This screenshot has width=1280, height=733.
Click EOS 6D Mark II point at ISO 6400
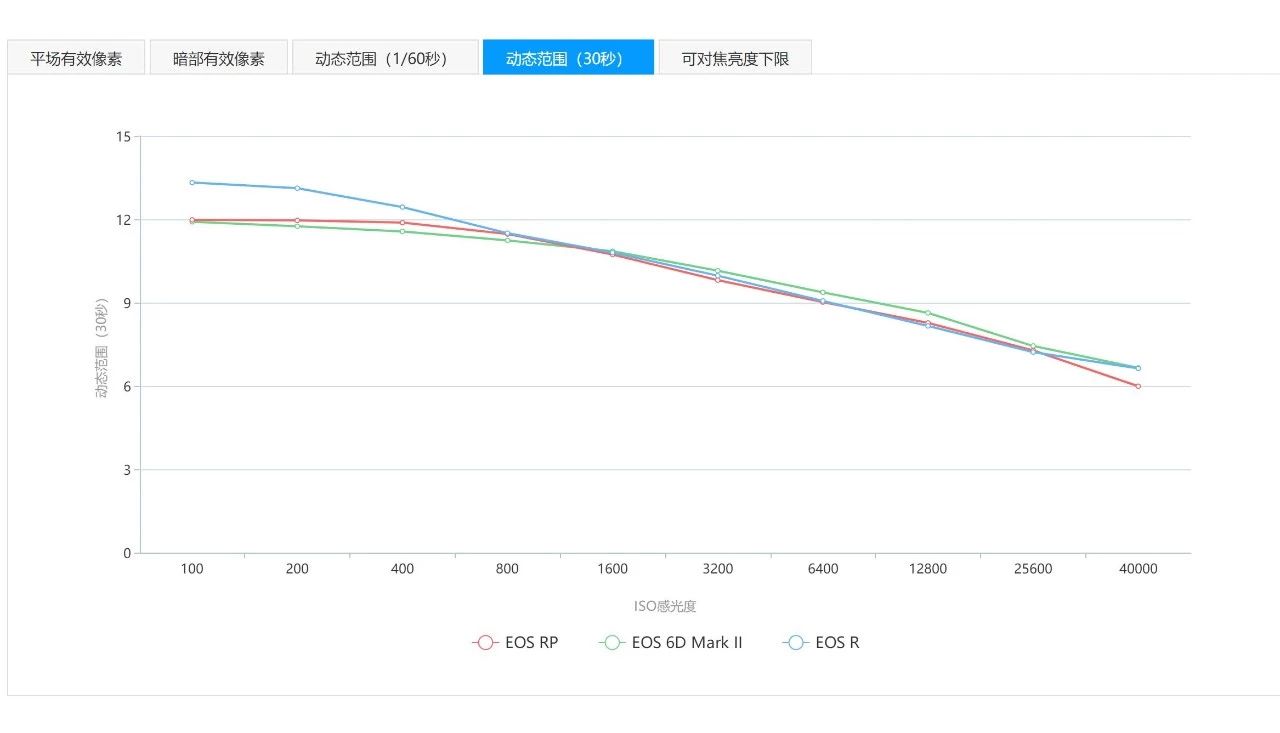(x=823, y=292)
